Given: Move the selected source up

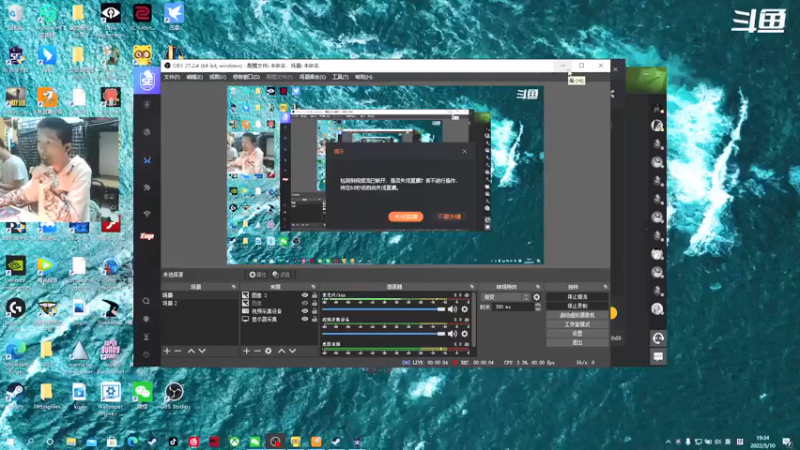Looking at the screenshot, I should [x=281, y=351].
